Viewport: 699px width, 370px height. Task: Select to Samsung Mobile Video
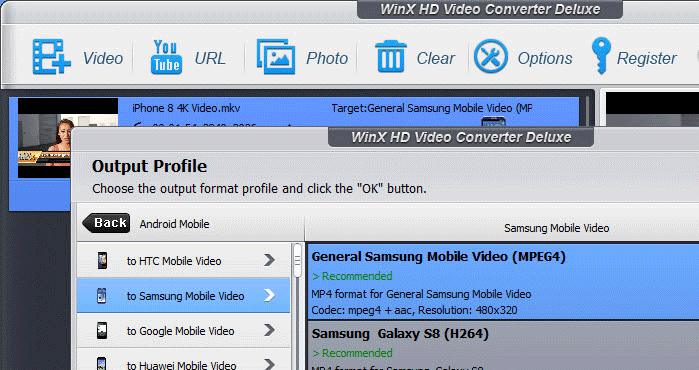coord(183,295)
